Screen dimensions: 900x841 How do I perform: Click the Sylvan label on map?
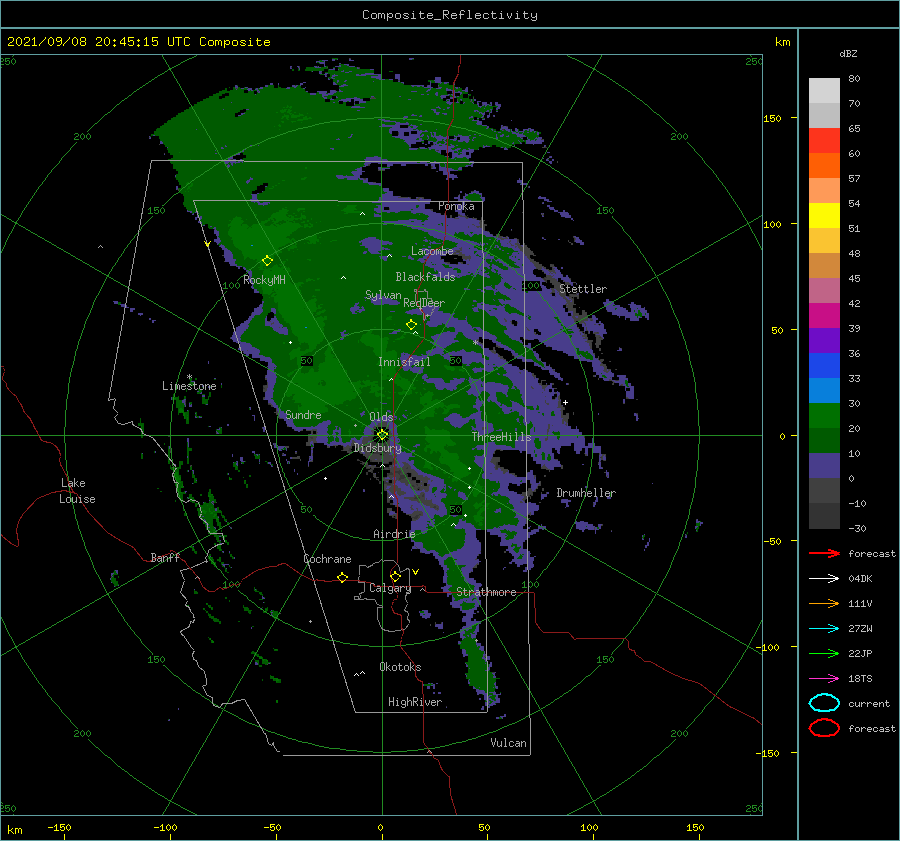coord(383,295)
